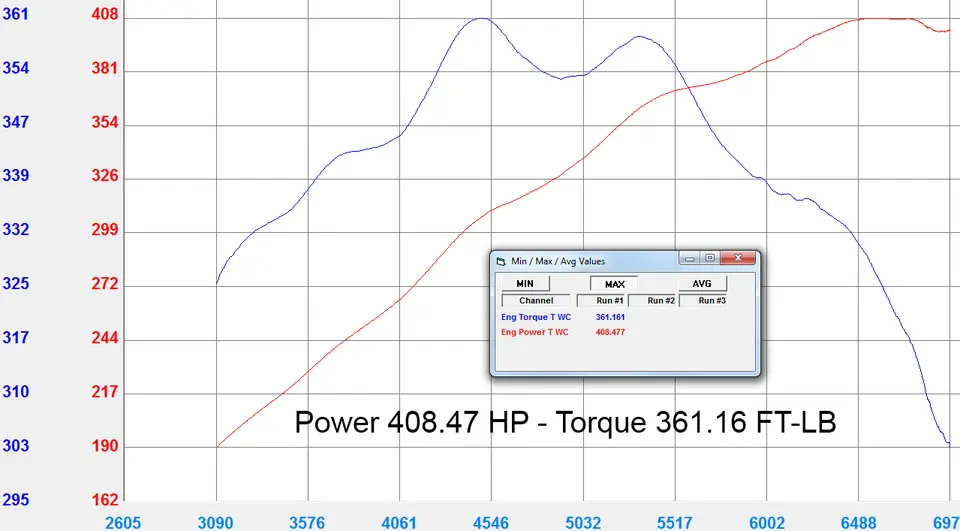Click the Eng Power T WC channel row

tap(624, 332)
